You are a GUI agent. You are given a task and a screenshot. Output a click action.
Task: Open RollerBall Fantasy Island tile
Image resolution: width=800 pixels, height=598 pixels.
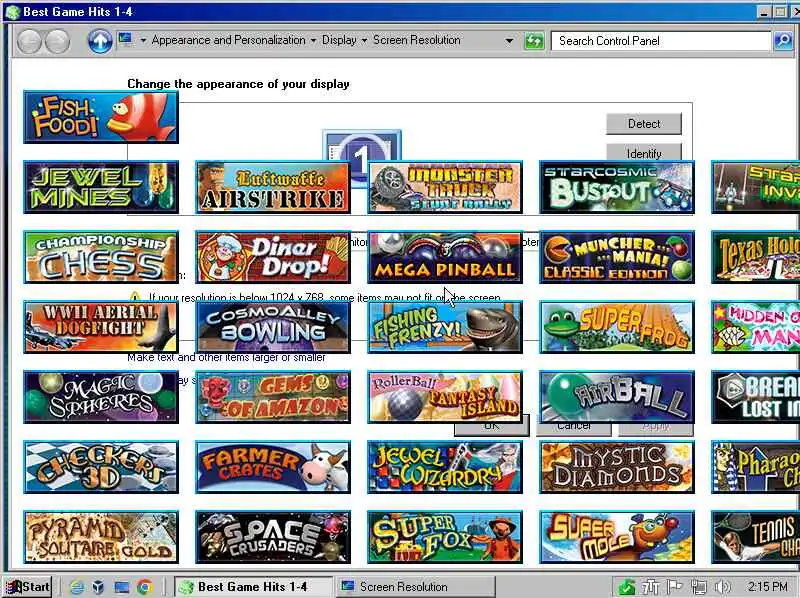[445, 397]
